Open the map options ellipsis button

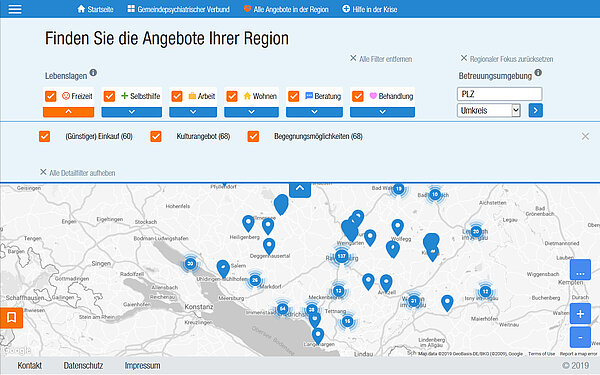(x=580, y=270)
